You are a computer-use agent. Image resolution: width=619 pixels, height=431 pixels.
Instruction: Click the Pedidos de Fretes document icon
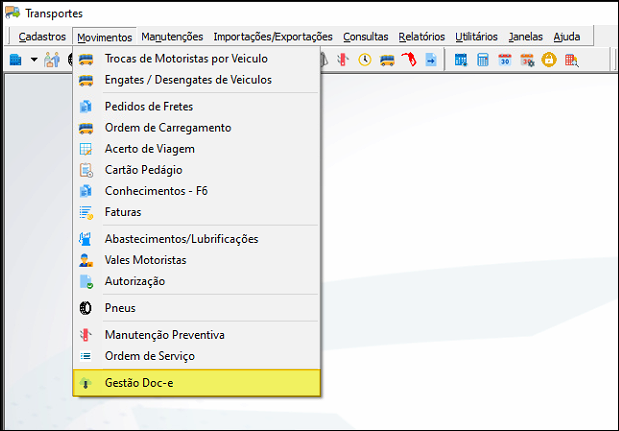coord(86,107)
